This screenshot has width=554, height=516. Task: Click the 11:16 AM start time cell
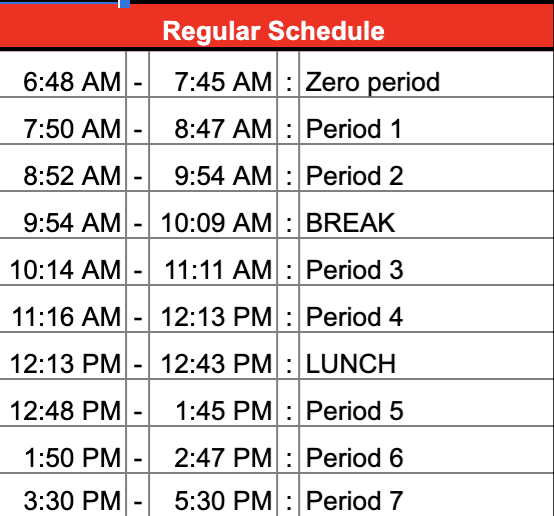63,309
